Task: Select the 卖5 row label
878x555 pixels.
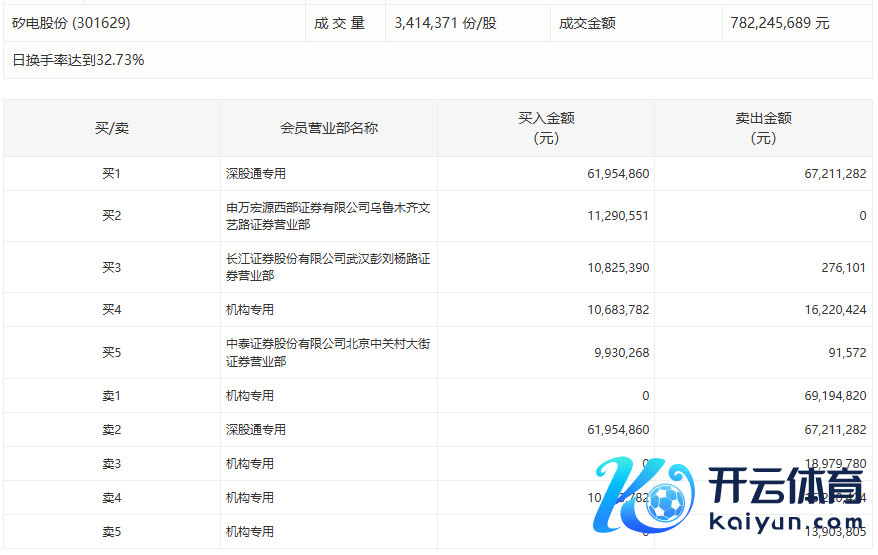Action: click(x=111, y=532)
